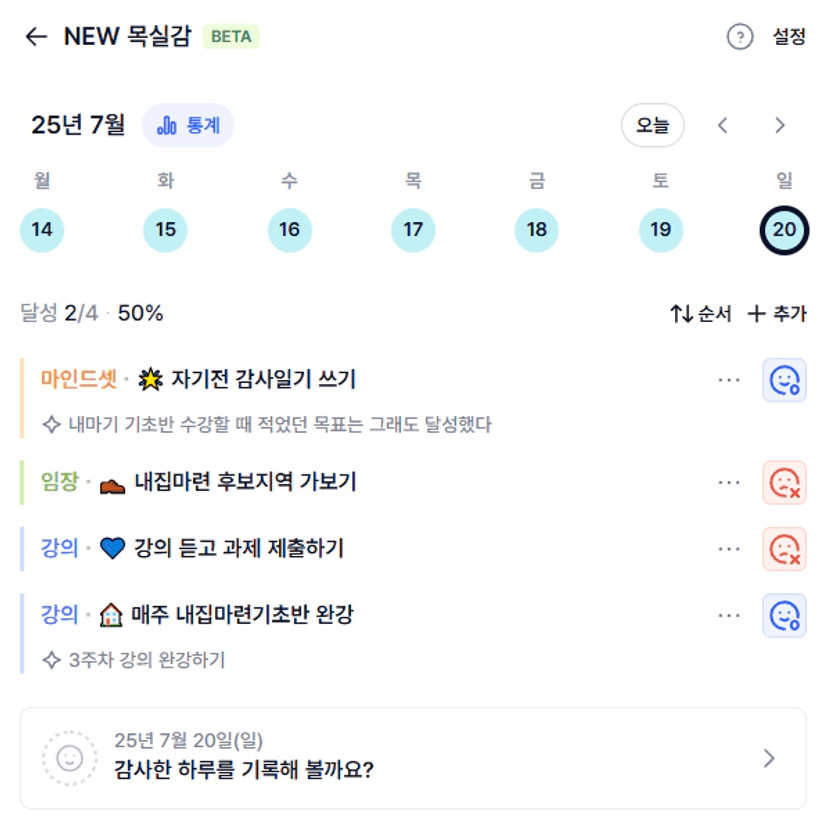Go to previous week with left chevron
The image size is (827, 833).
722,125
